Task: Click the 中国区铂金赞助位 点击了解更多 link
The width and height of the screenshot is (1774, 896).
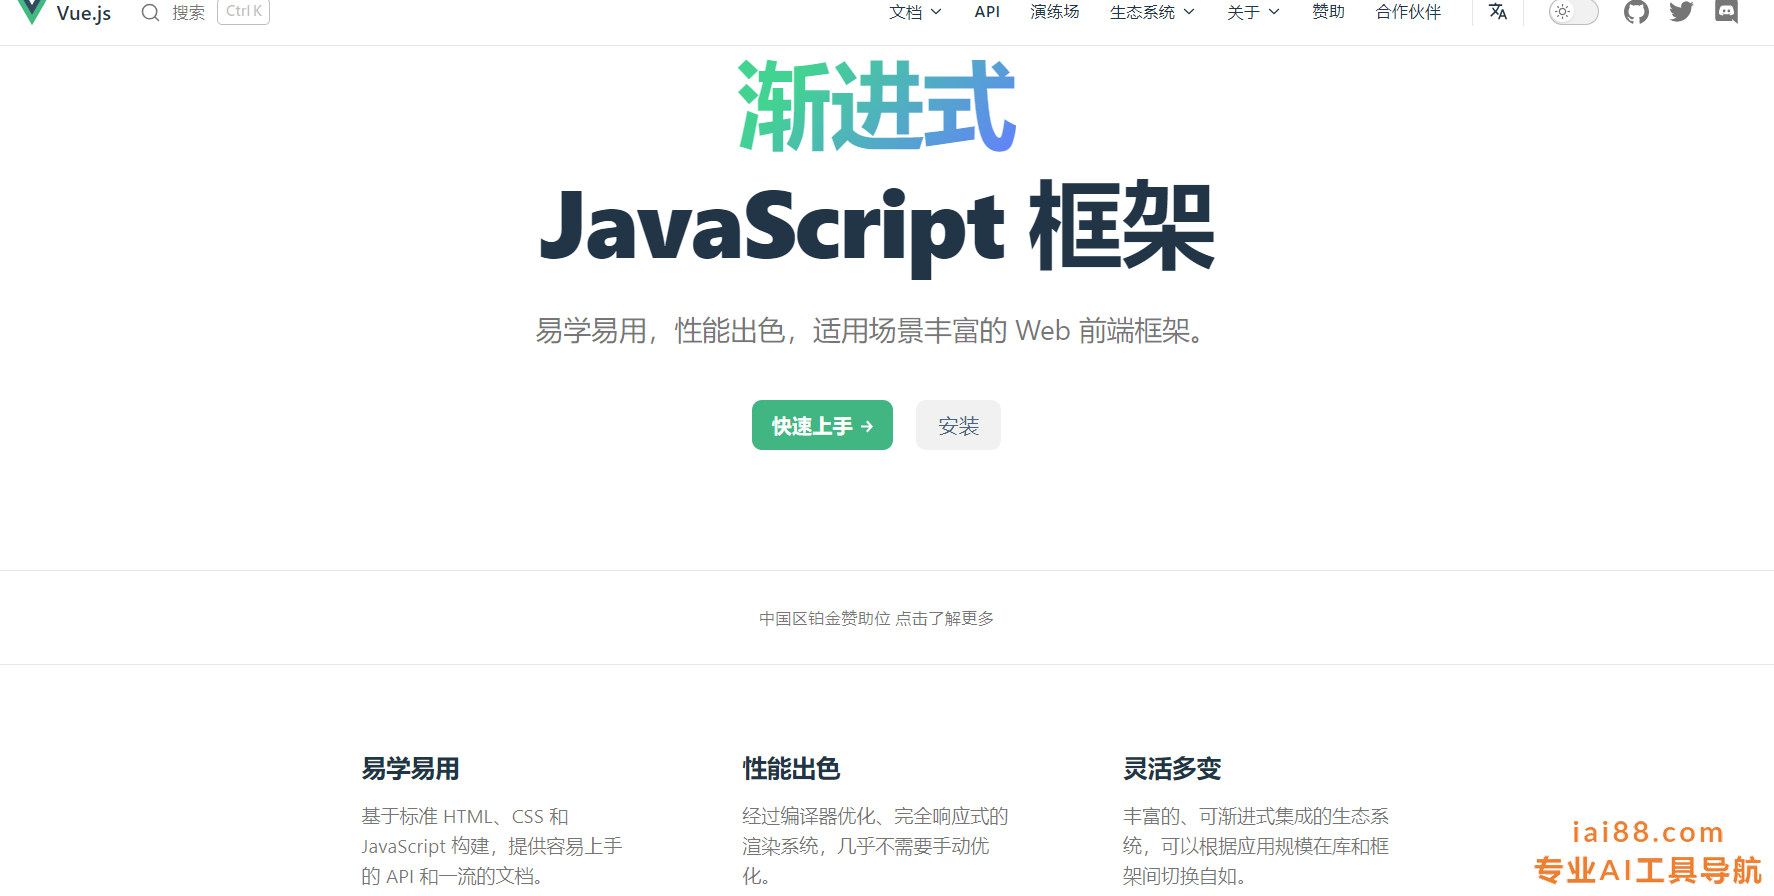Action: 876,618
